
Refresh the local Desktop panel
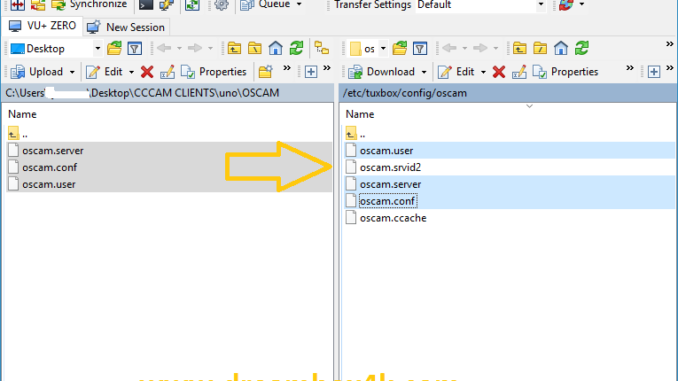tap(296, 48)
